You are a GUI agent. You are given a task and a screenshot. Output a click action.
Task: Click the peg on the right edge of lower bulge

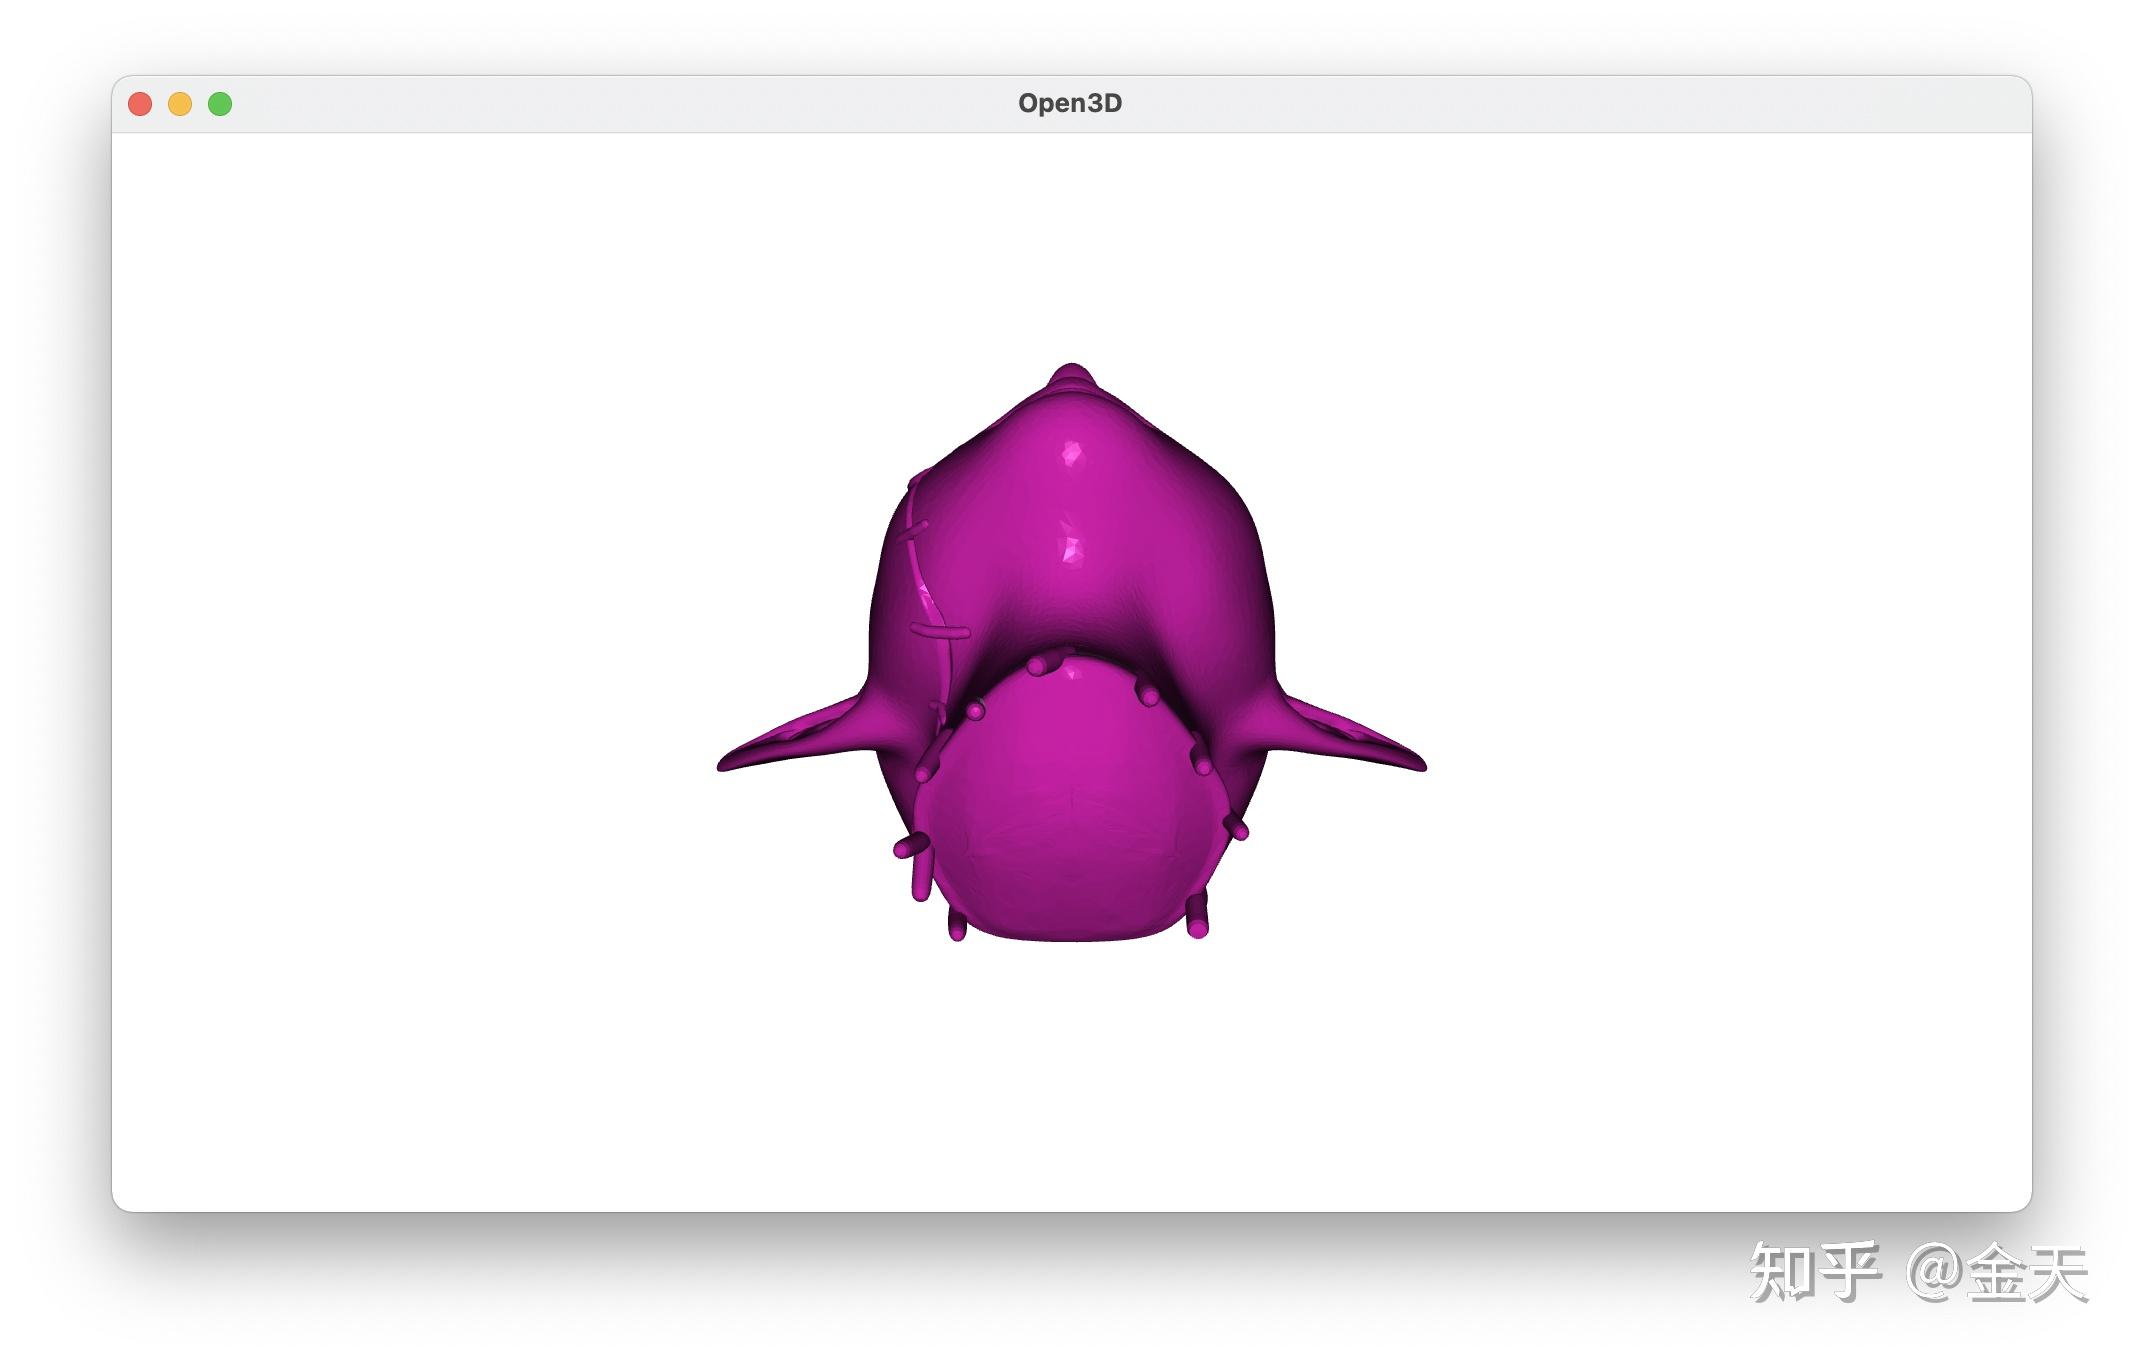pyautogui.click(x=1237, y=828)
